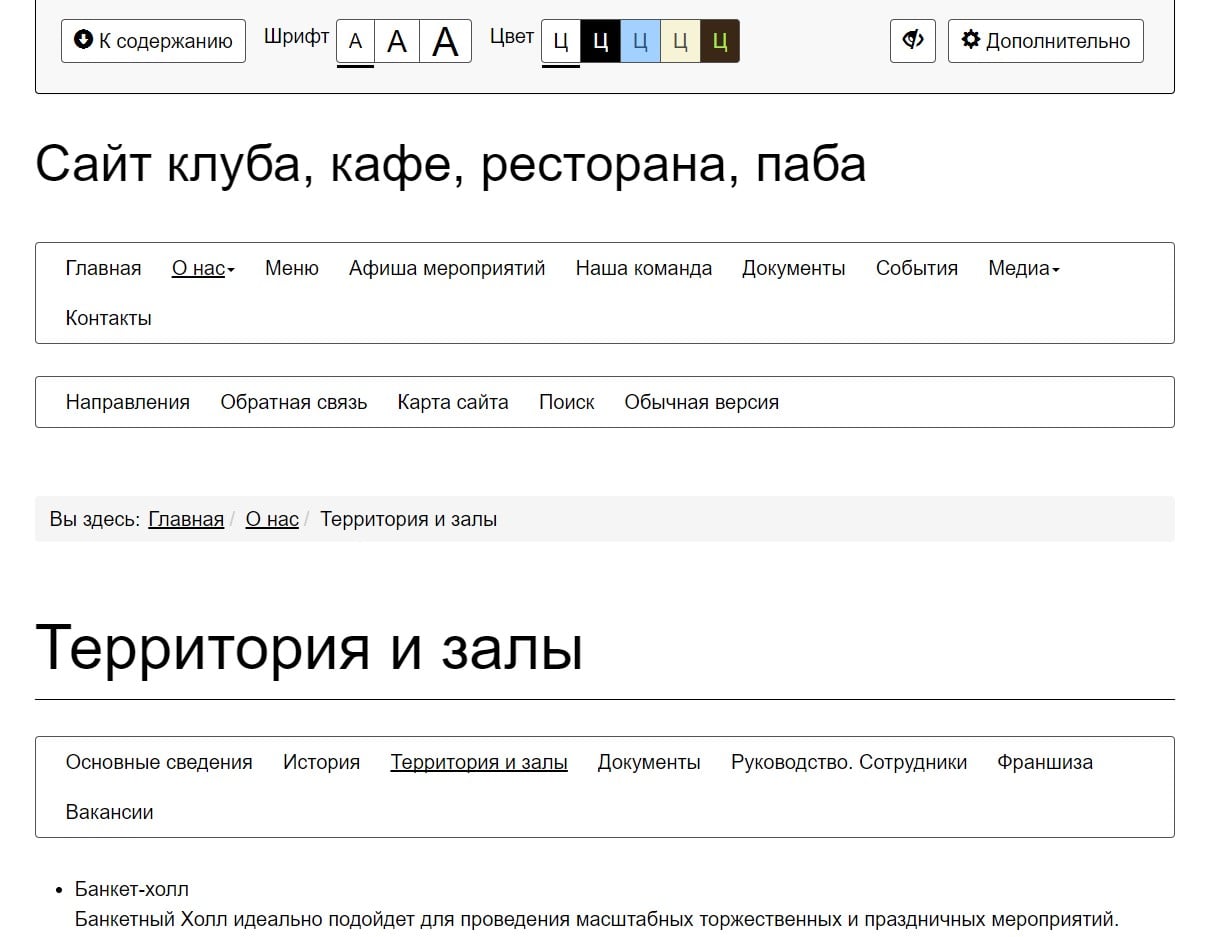
Task: Click the К содержанию down-arrow button
Action: point(153,41)
